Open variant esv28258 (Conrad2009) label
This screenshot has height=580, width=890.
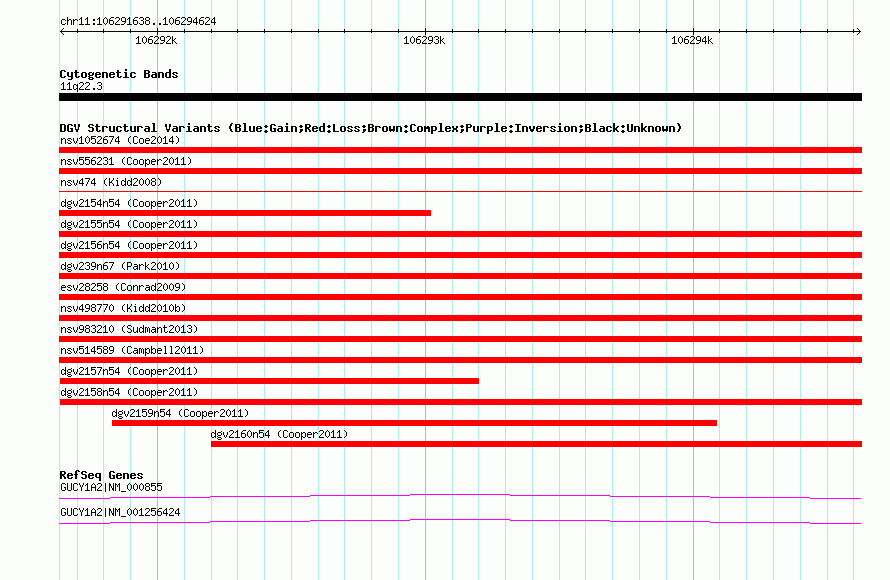[123, 287]
